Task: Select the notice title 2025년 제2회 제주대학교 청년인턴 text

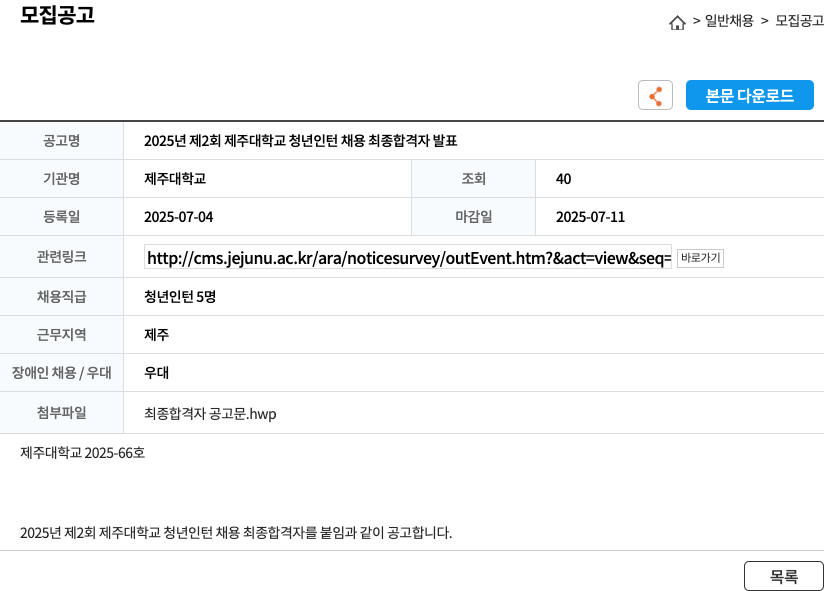Action: click(x=301, y=141)
